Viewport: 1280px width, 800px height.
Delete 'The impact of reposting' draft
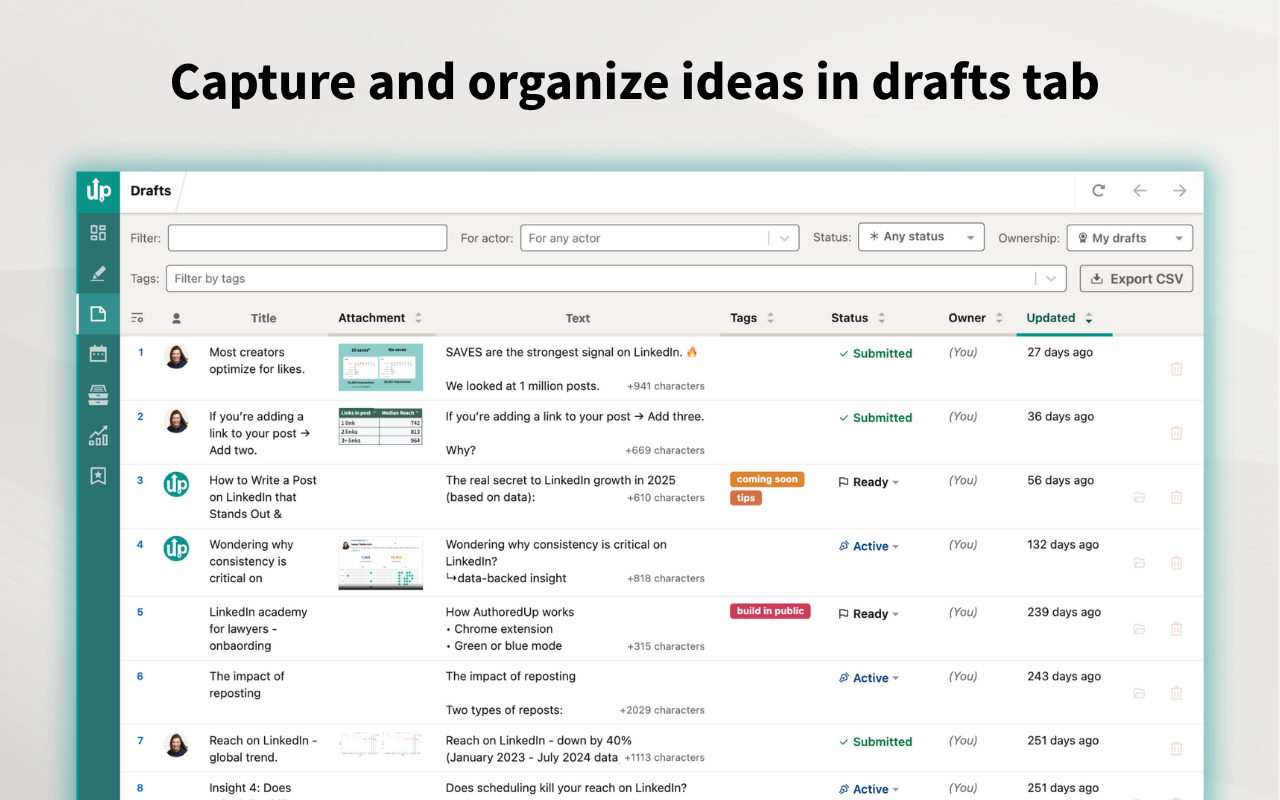click(1176, 693)
